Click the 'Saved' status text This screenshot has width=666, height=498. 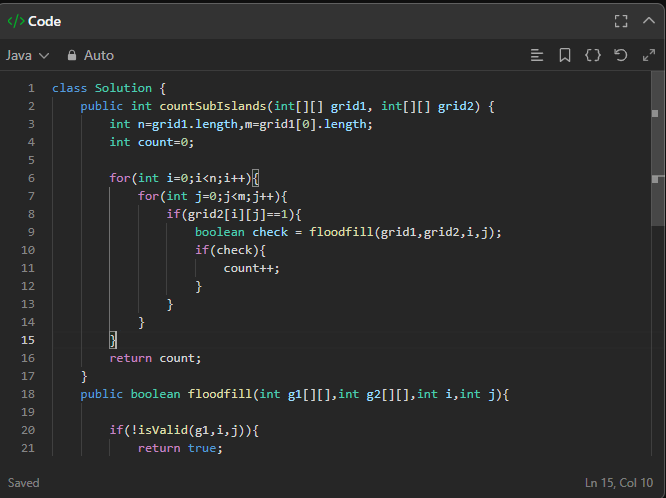point(23,483)
